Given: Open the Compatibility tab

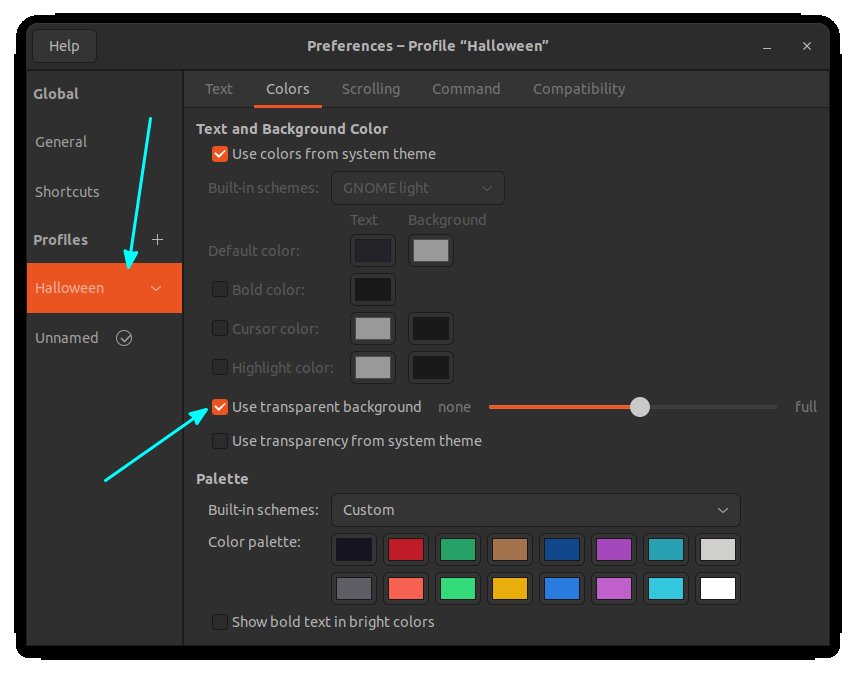Looking at the screenshot, I should coord(578,89).
